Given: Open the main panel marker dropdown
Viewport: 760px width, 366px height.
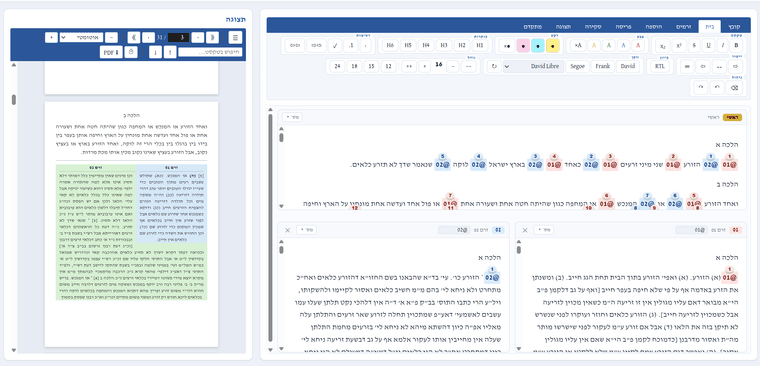Looking at the screenshot, I should (293, 117).
